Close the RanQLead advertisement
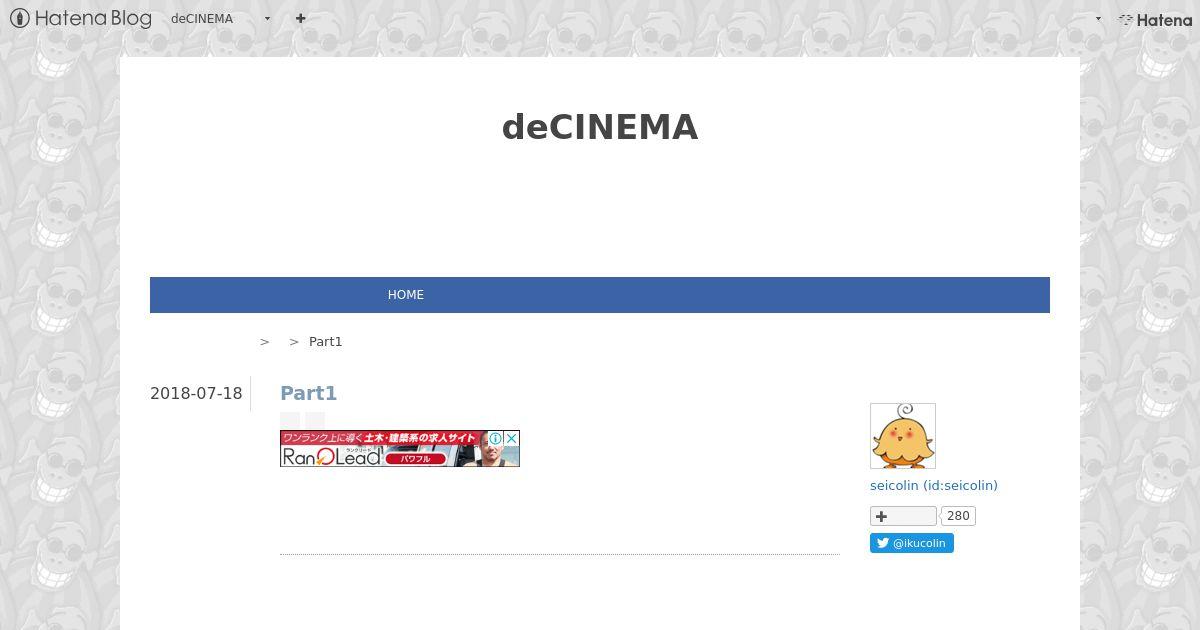Image resolution: width=1200 pixels, height=630 pixels. pos(511,438)
